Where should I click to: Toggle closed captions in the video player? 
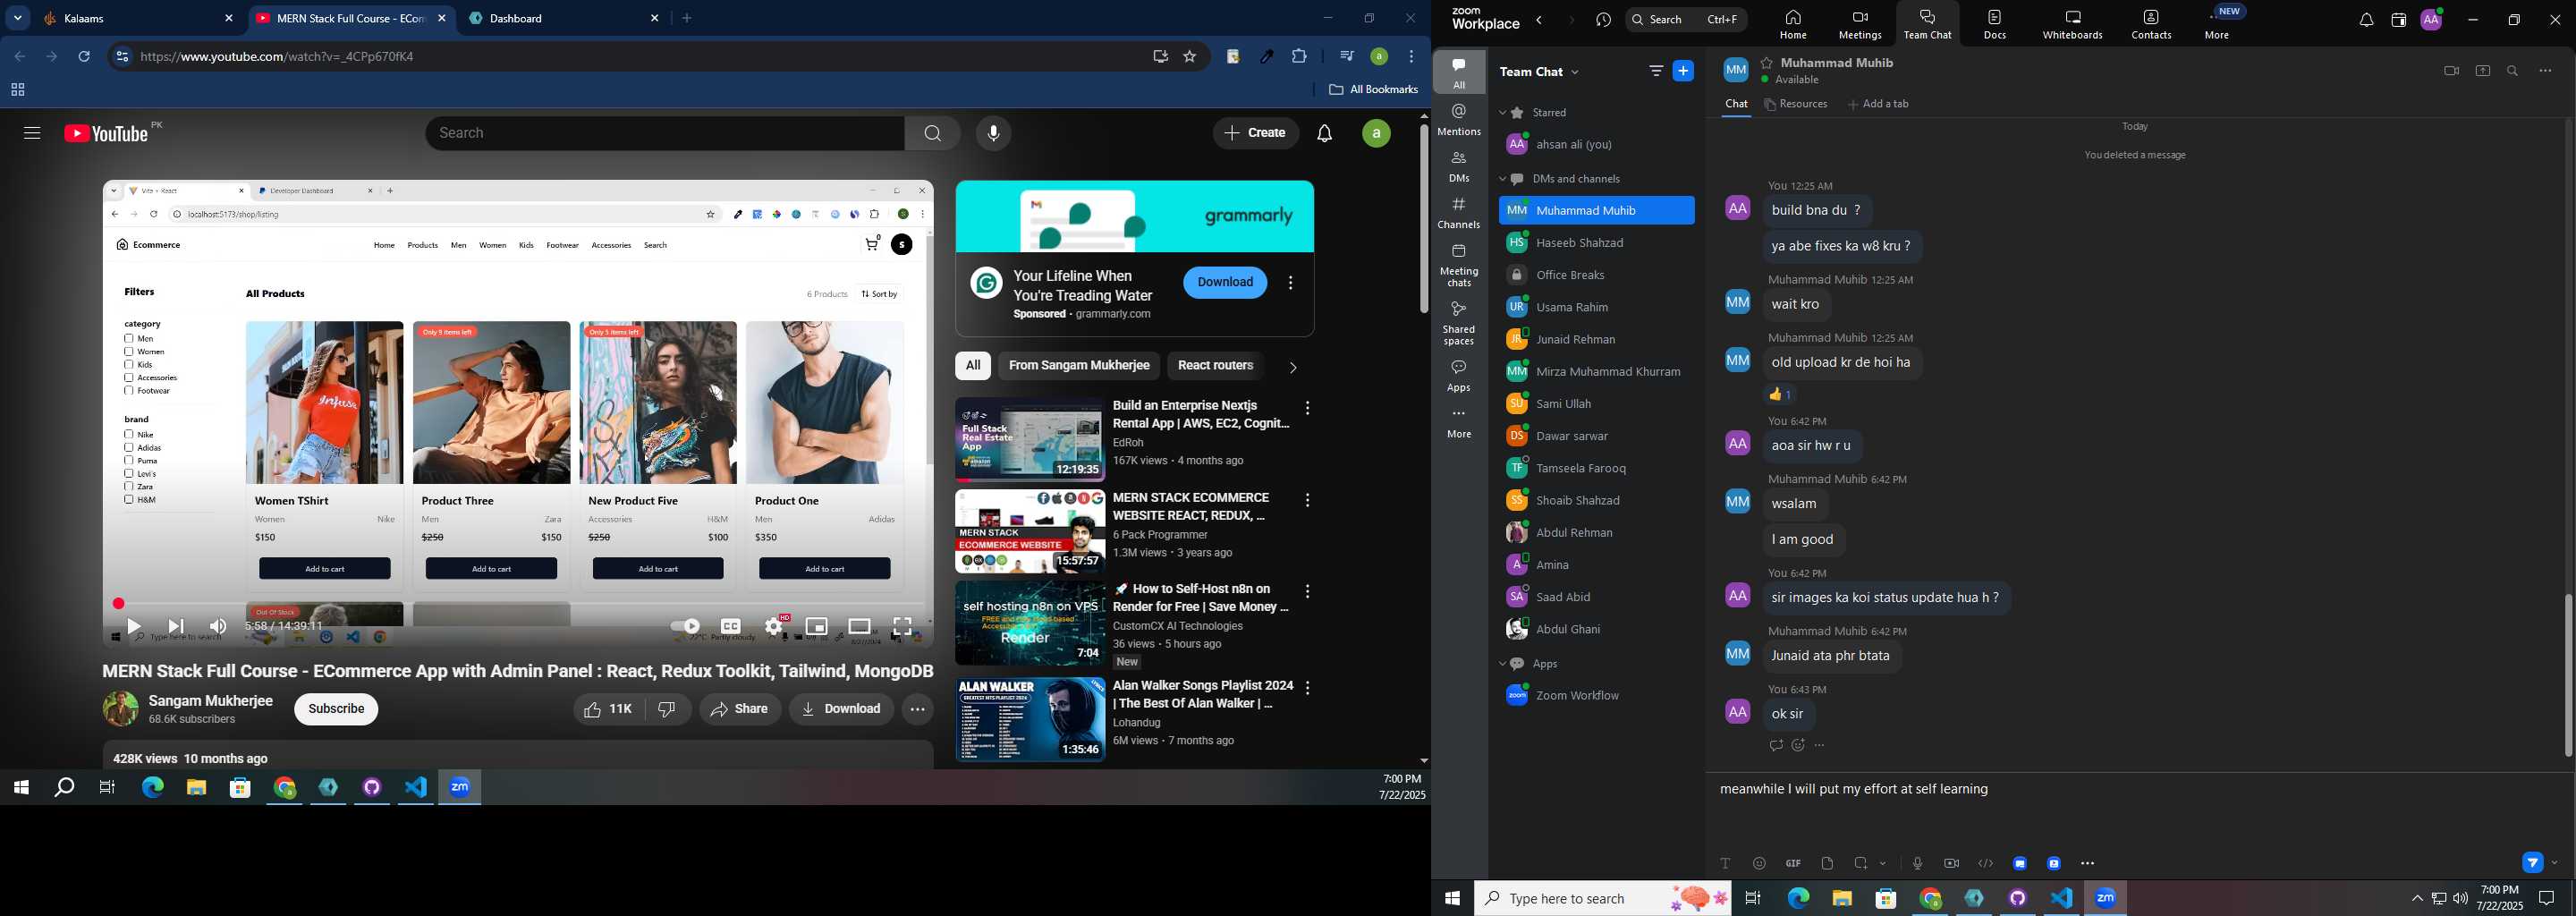pyautogui.click(x=731, y=626)
